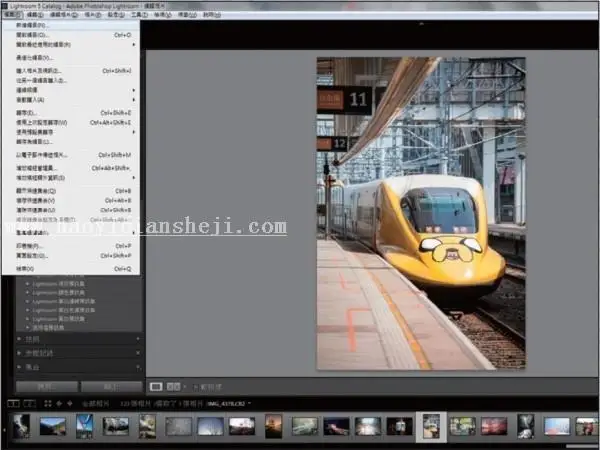Click the Paste button in left panel

coord(111,387)
